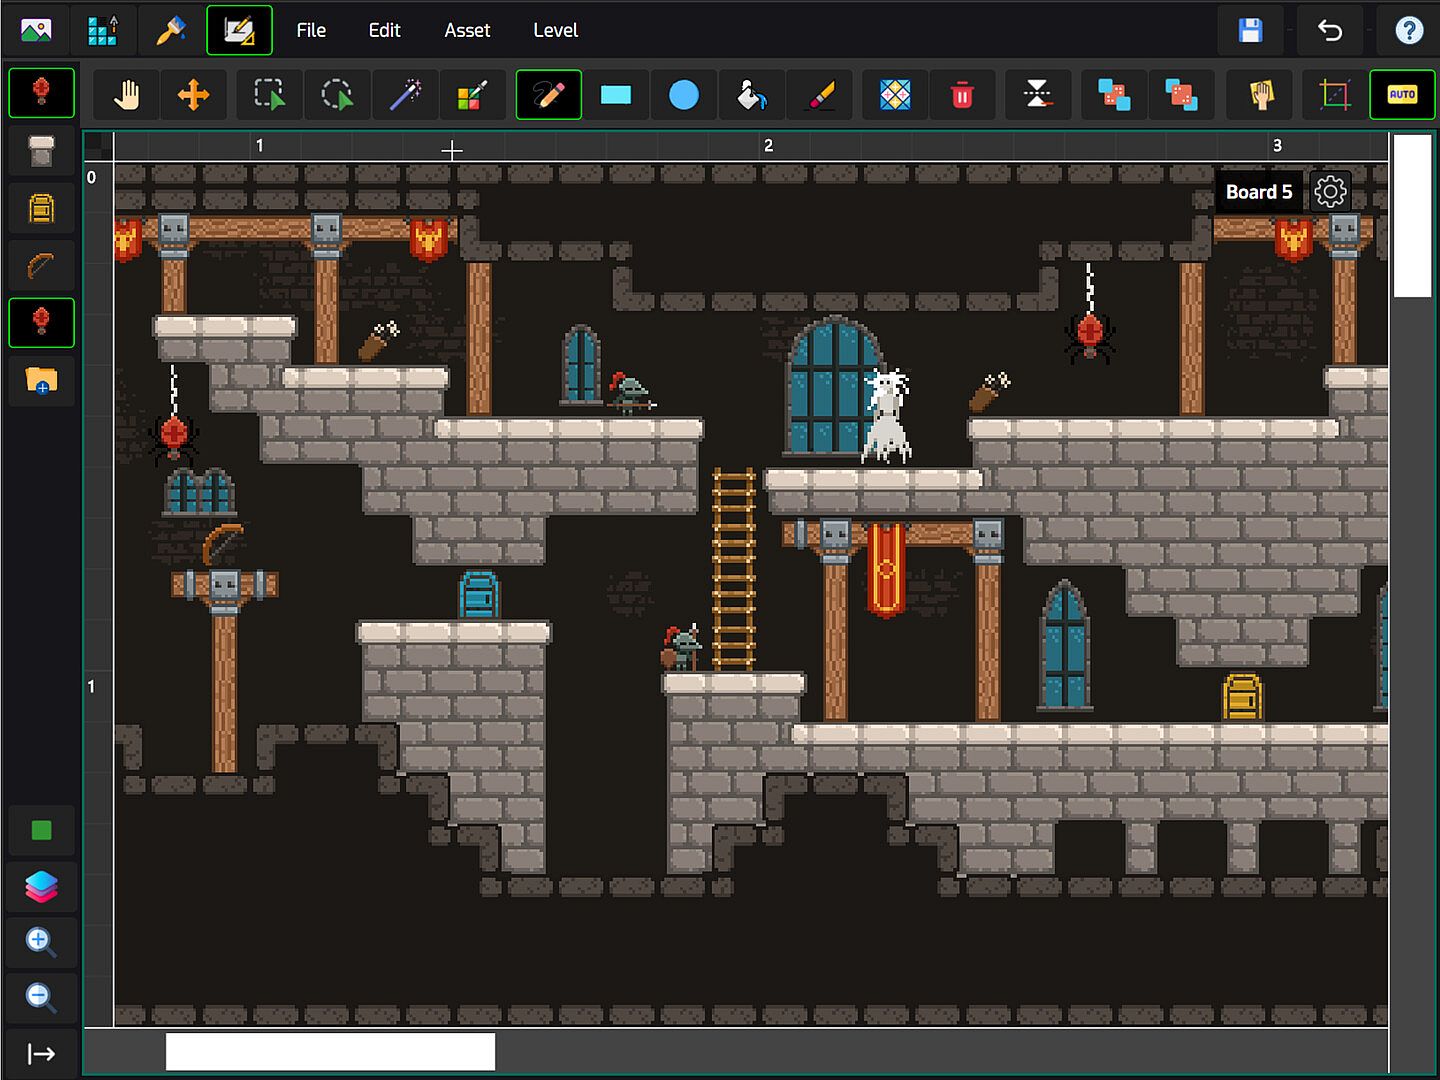Choose the paint bucket fill tool
This screenshot has width=1440, height=1080.
(752, 95)
